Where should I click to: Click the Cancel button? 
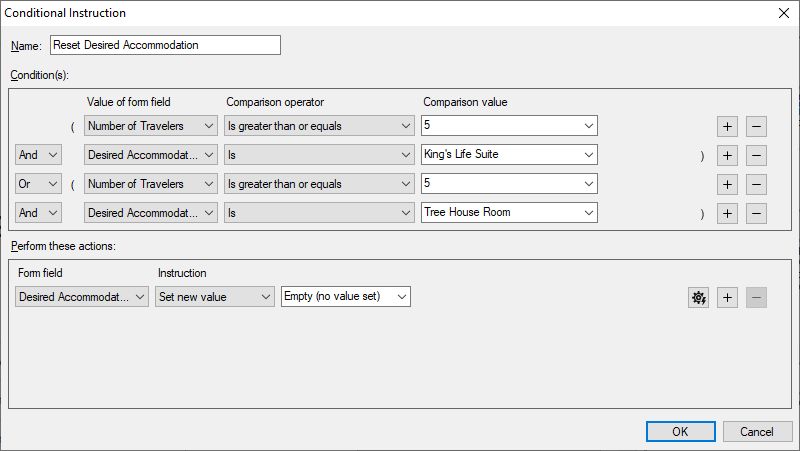coord(757,432)
